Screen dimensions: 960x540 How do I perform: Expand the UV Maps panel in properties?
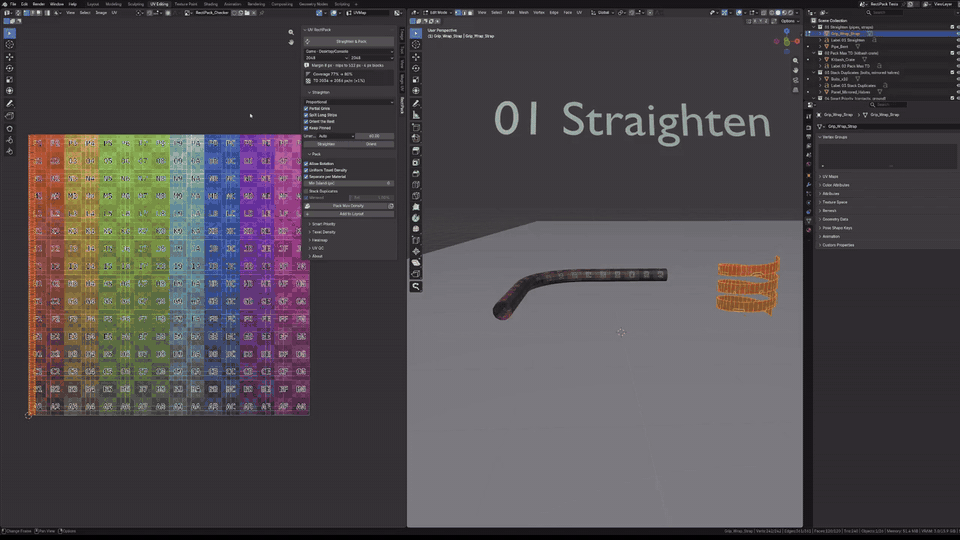coord(829,176)
